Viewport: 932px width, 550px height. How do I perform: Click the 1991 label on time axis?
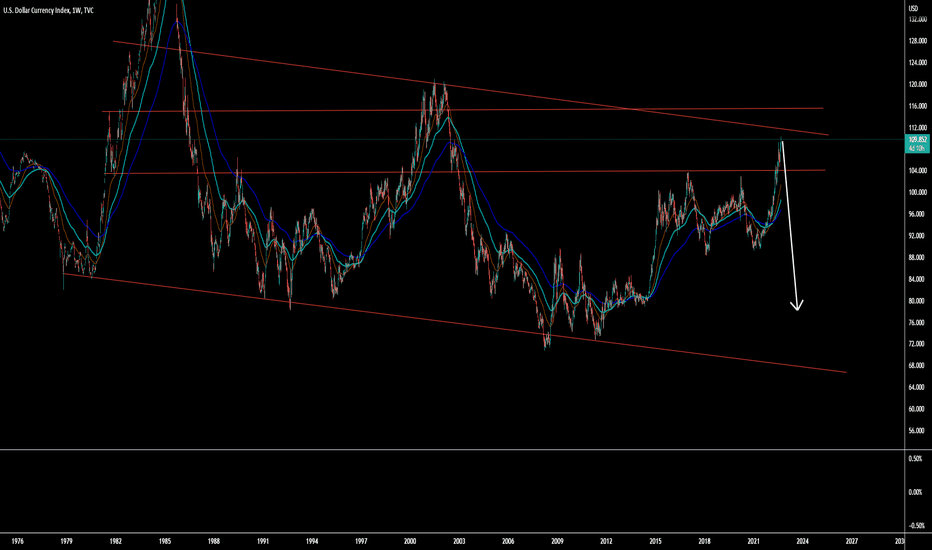263,541
